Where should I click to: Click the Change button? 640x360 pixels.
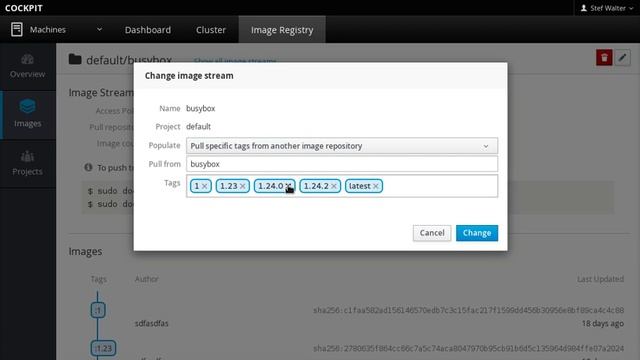point(477,233)
